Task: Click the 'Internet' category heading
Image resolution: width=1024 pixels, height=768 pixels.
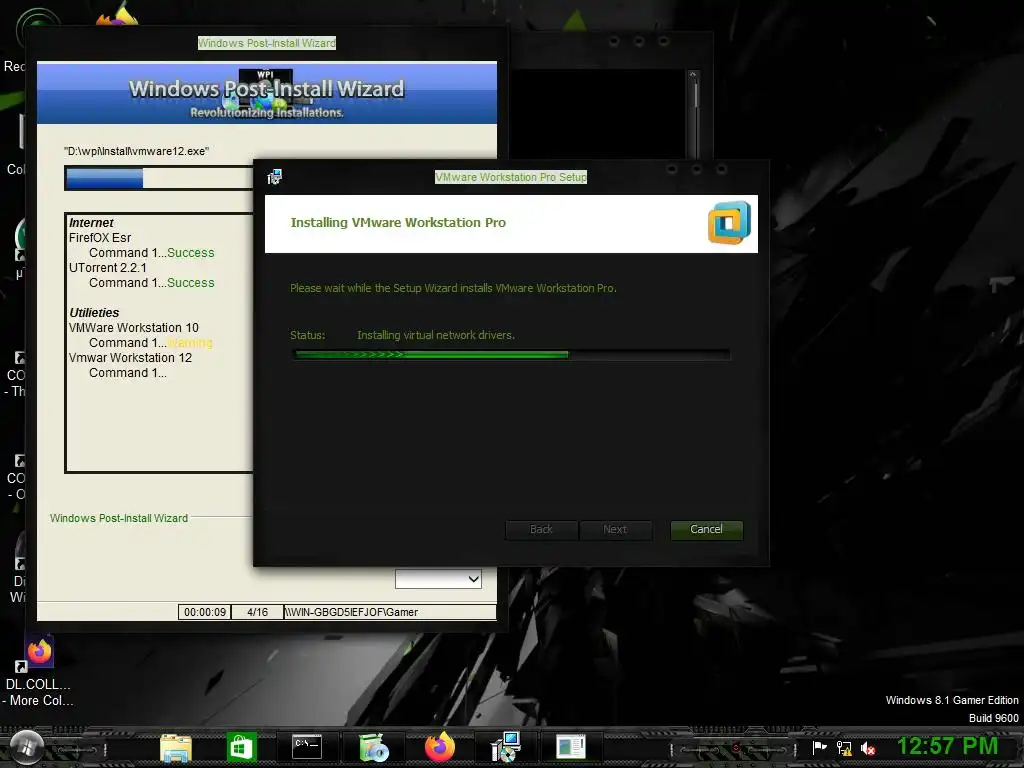Action: click(x=91, y=223)
